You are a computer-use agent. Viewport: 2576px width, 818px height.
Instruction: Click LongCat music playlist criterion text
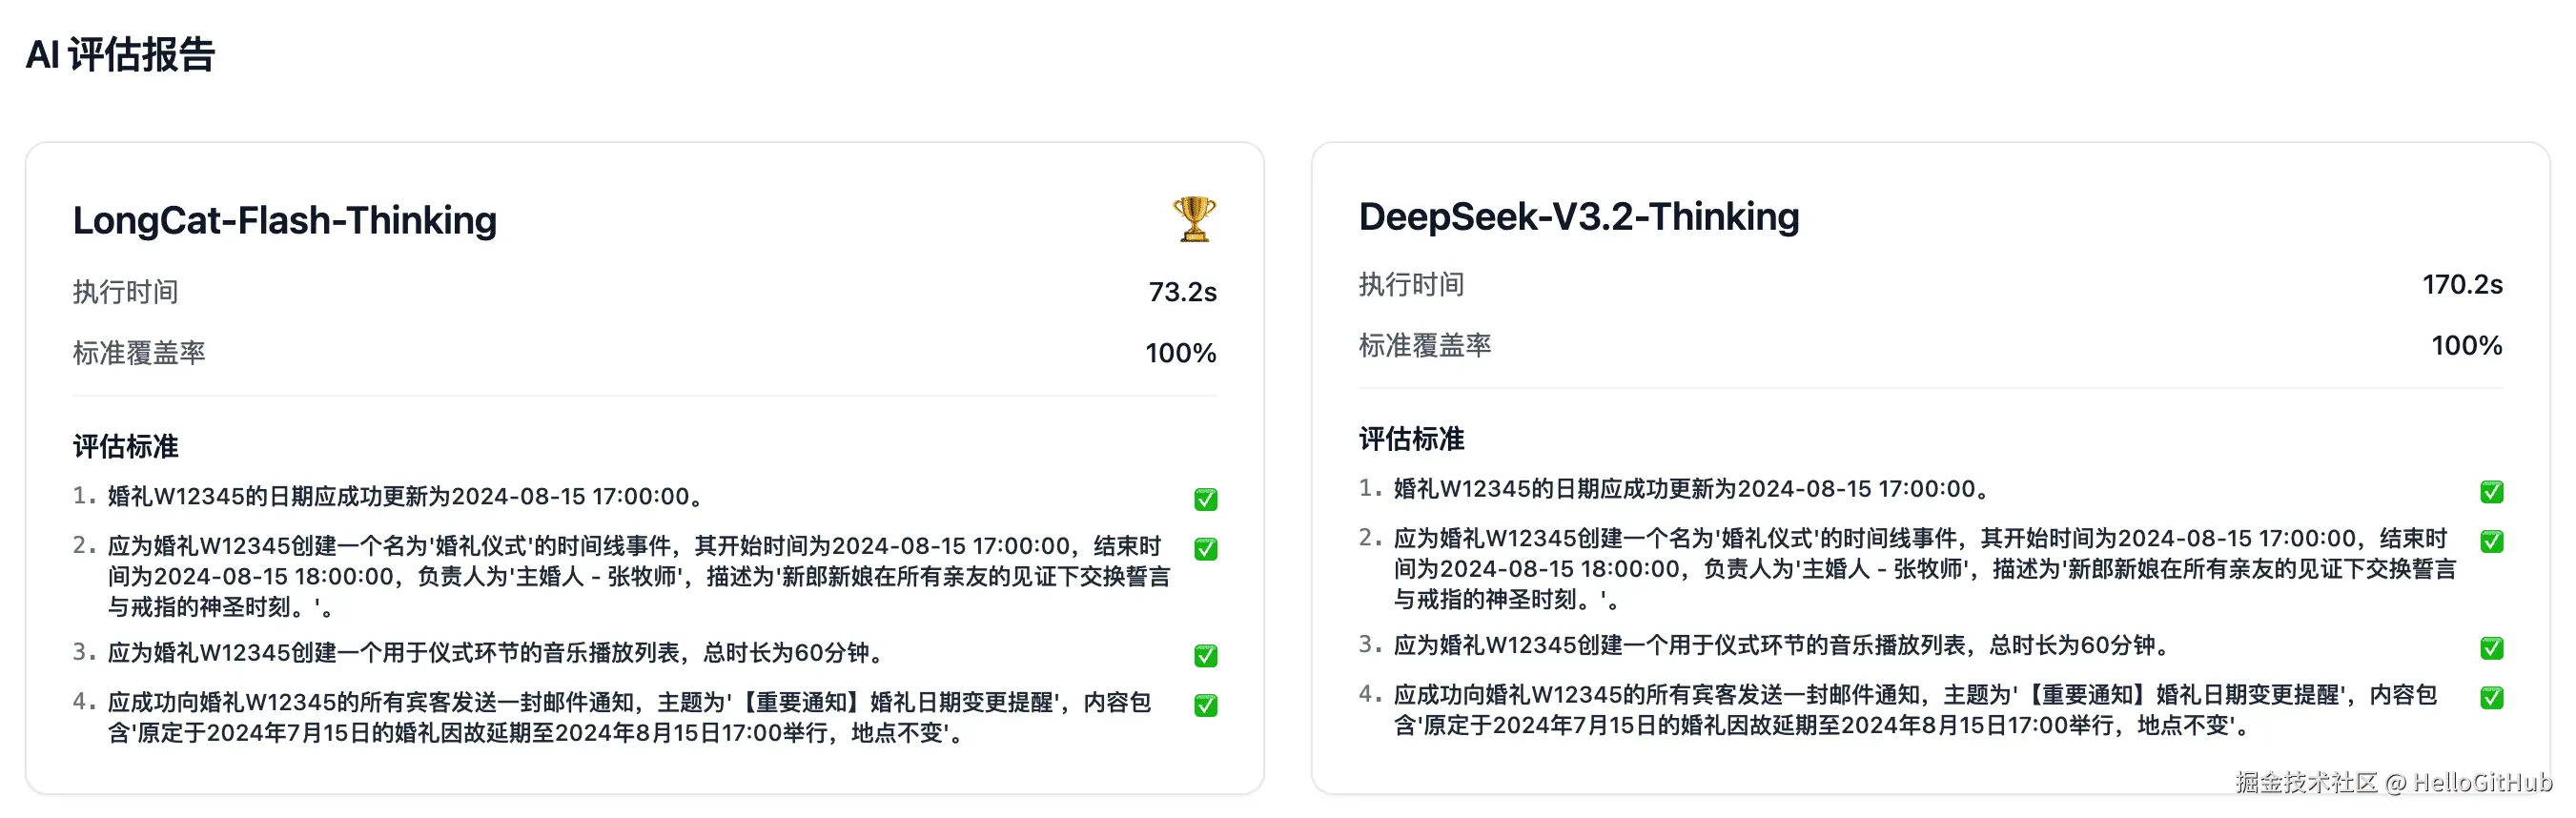495,653
